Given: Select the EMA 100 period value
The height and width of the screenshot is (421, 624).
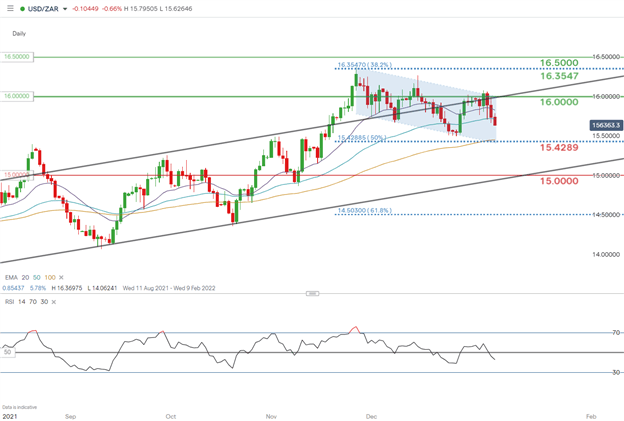Looking at the screenshot, I should coord(50,277).
